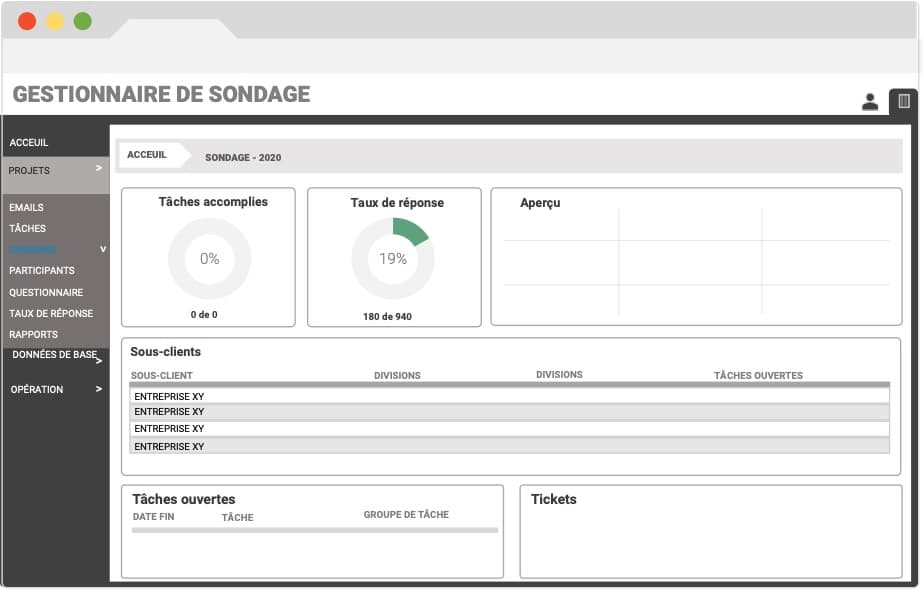Click the Taux de réponse 19% donut
The image size is (923, 589).
(393, 258)
